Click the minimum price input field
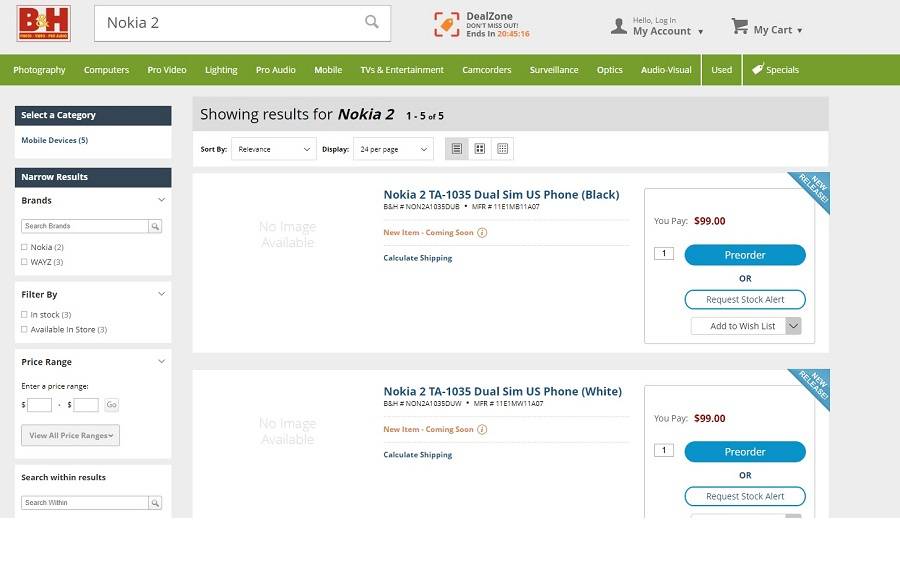 pos(40,405)
